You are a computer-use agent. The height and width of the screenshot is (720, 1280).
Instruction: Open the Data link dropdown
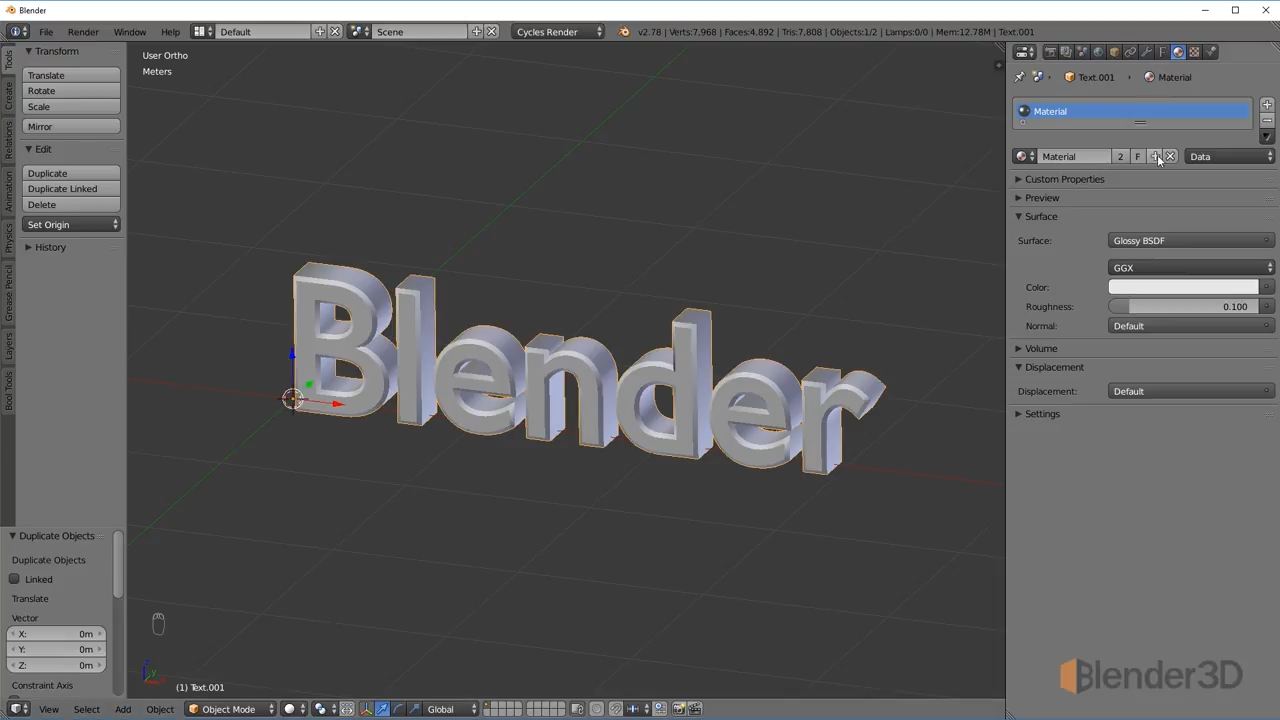[x=1230, y=156]
